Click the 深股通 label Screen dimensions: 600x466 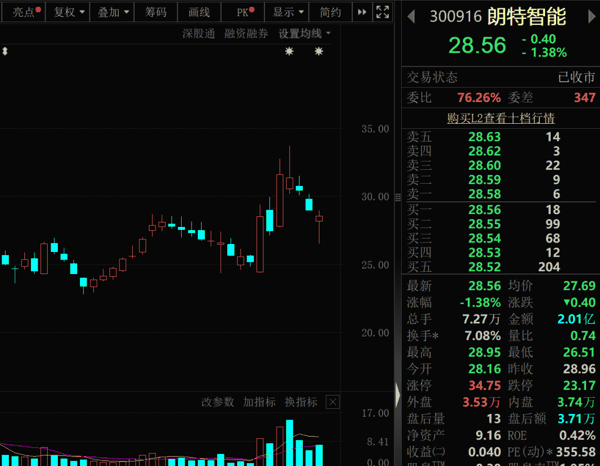(198, 34)
